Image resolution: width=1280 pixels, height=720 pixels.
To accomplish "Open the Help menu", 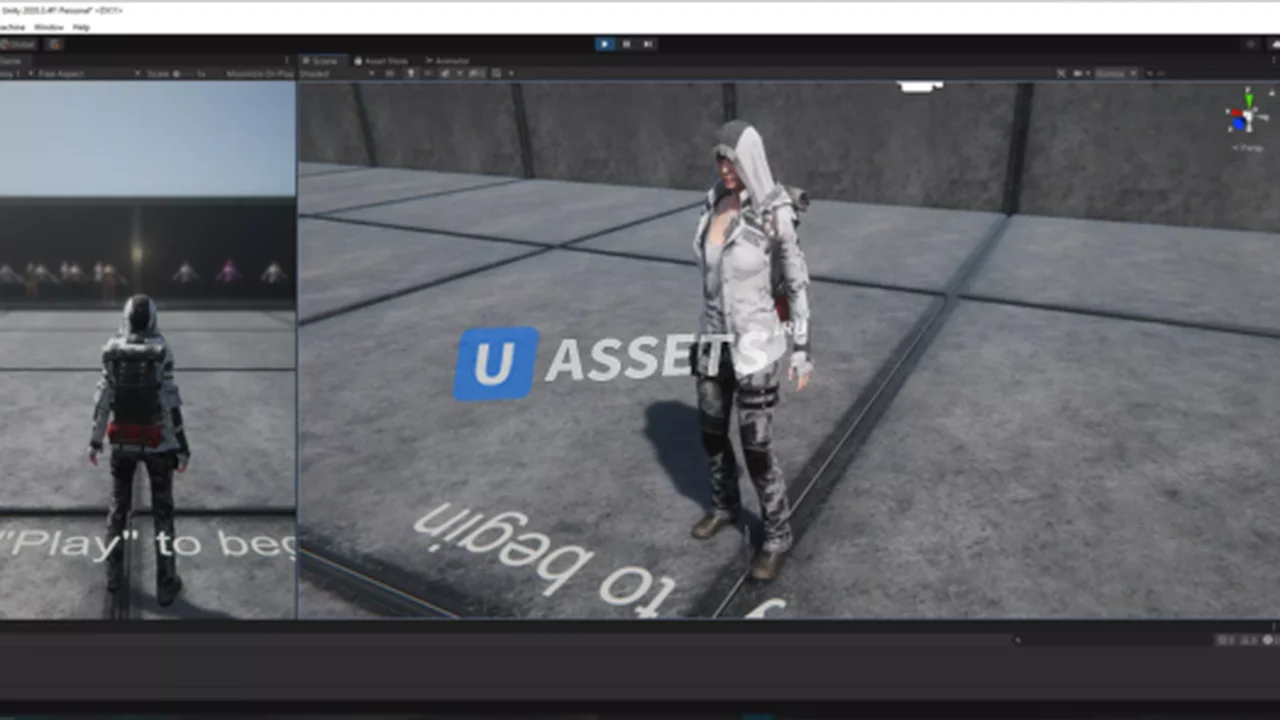I will [81, 27].
